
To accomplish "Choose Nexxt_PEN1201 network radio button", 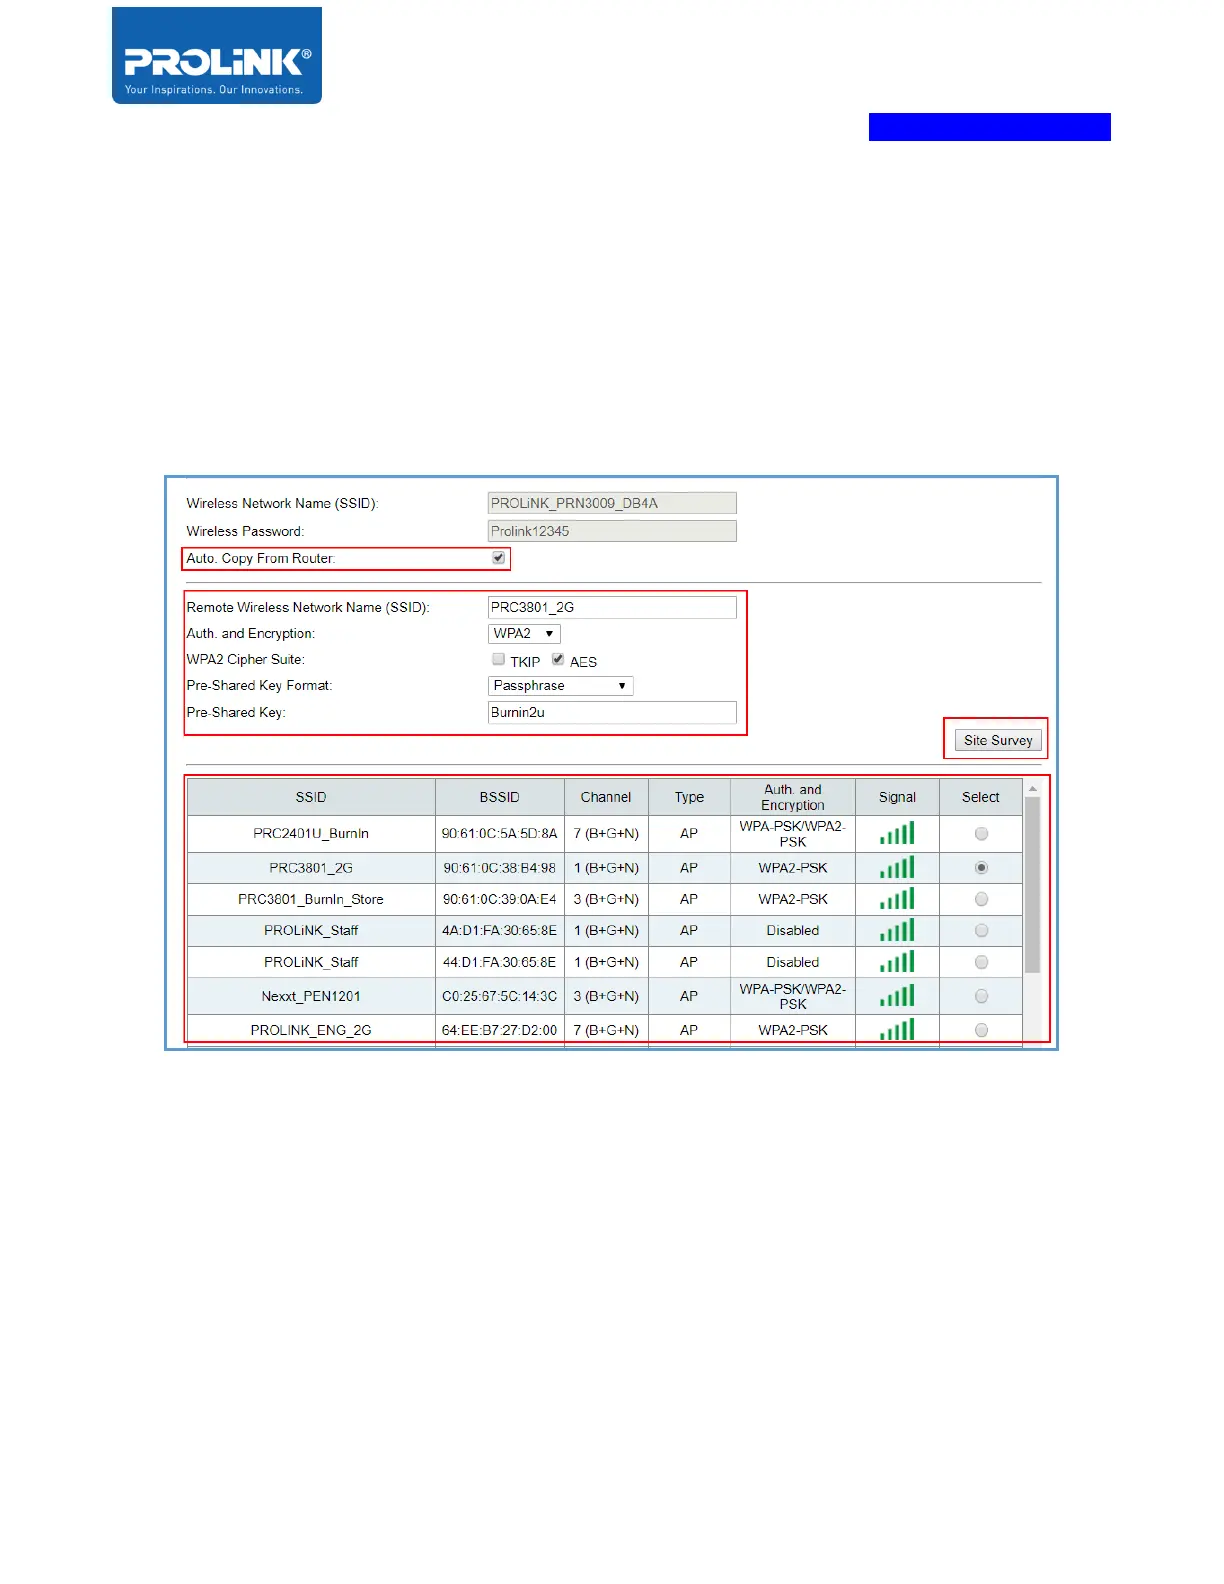I will point(981,996).
